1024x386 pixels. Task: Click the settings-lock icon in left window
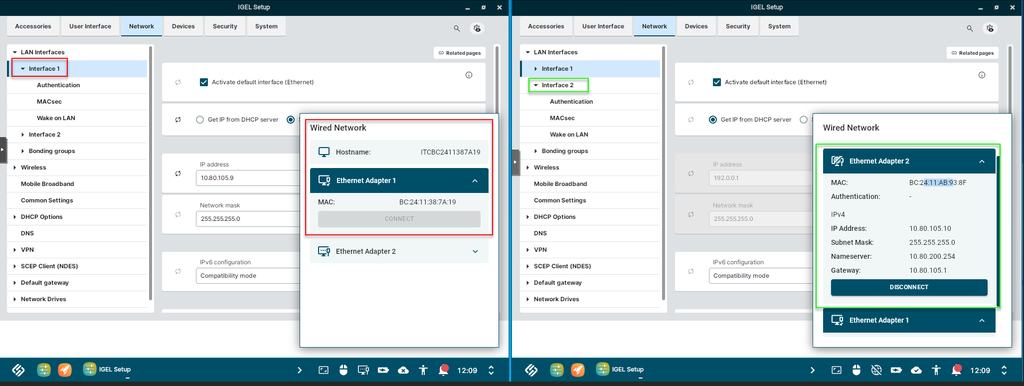pos(477,29)
